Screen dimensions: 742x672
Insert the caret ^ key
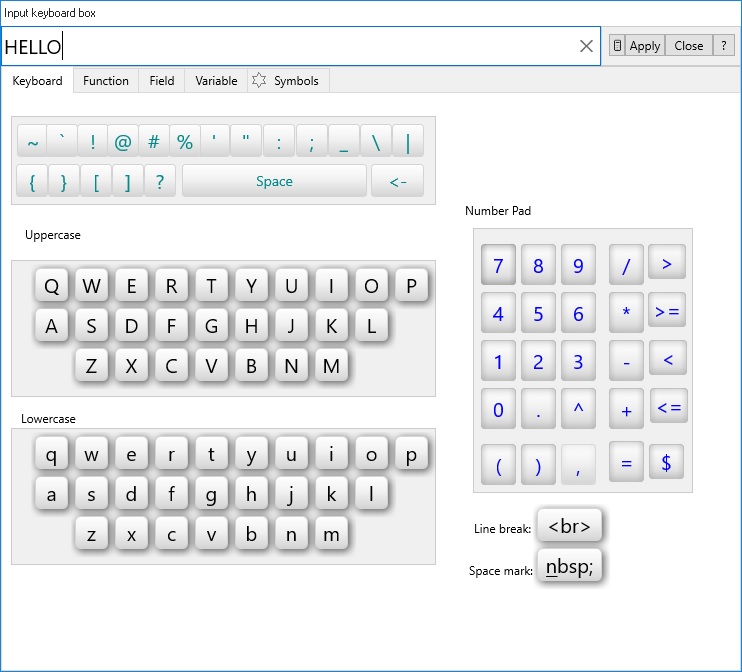tap(578, 409)
